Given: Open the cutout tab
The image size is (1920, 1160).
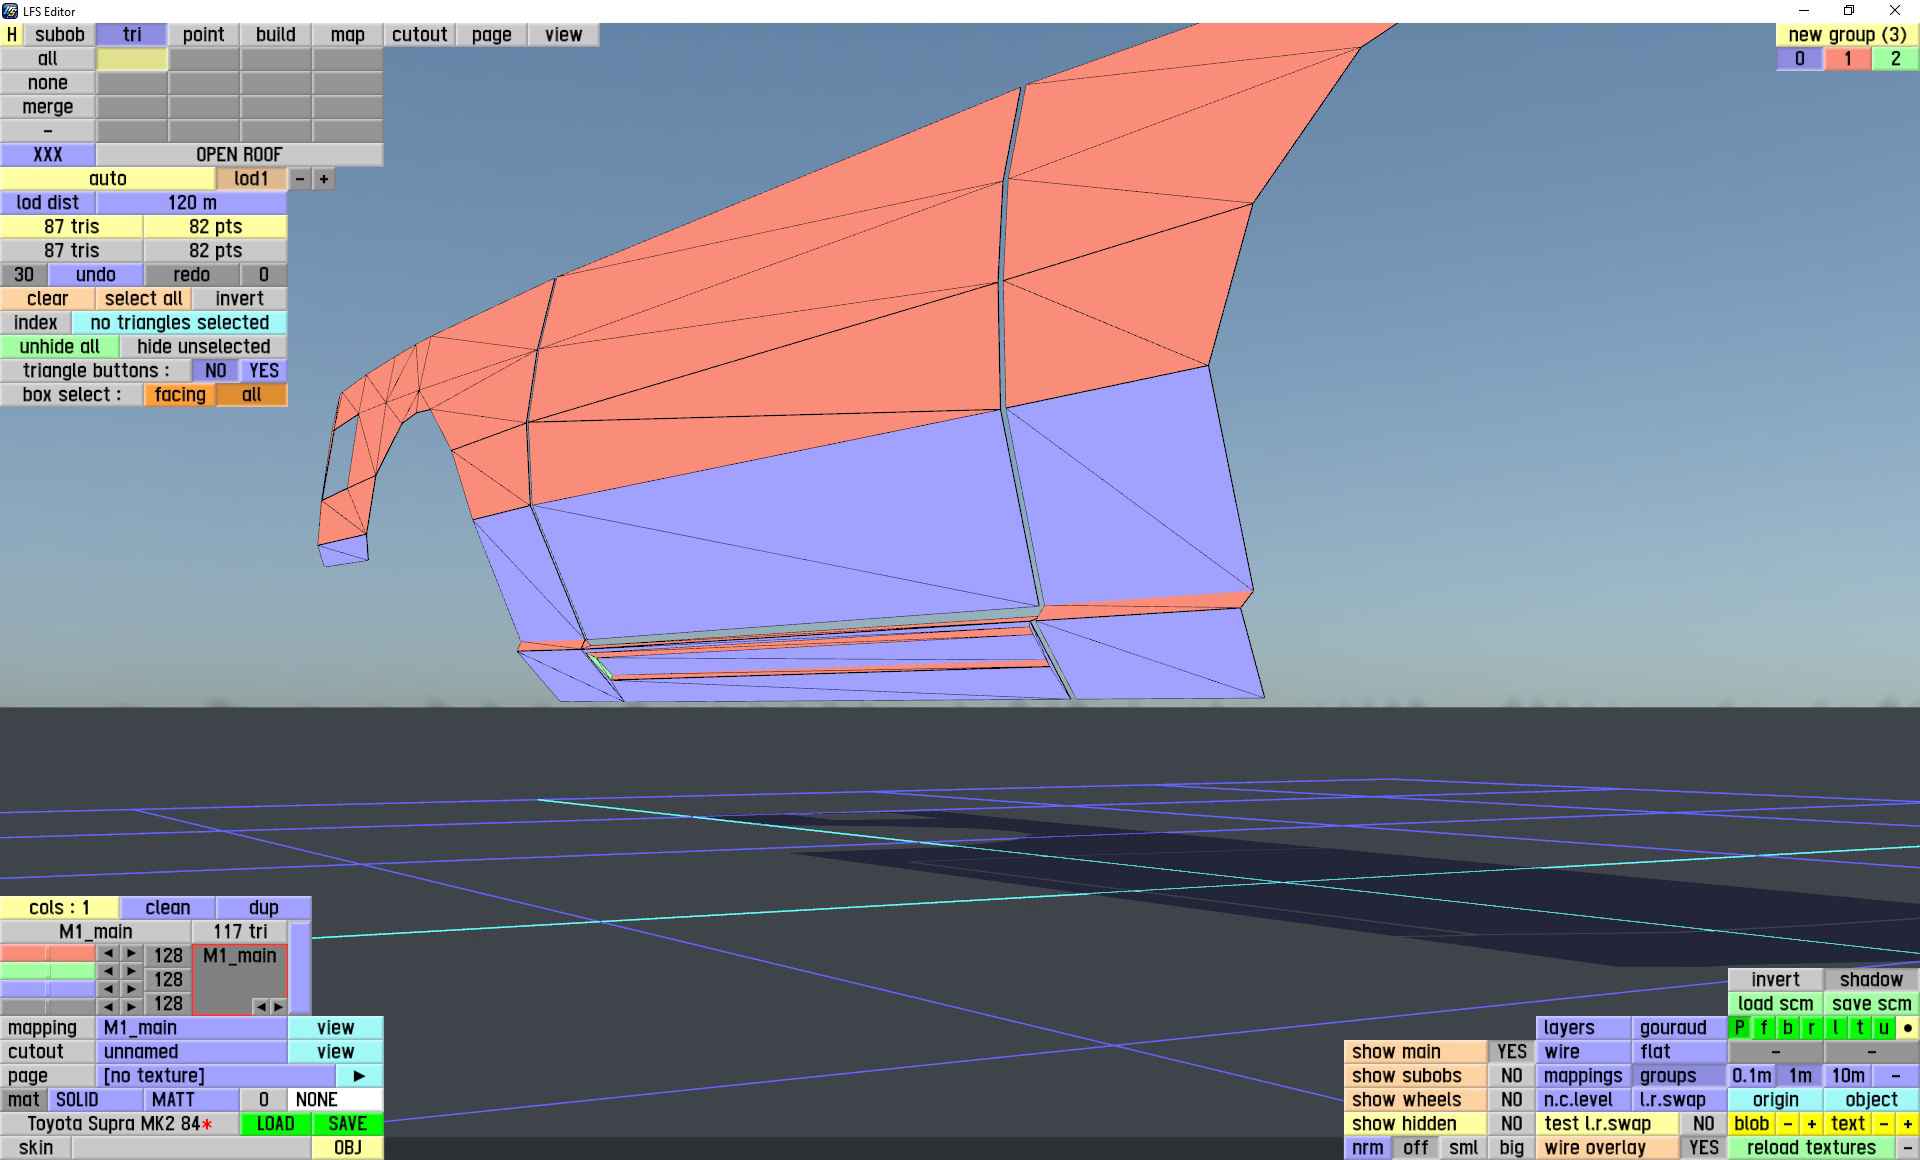Looking at the screenshot, I should (x=419, y=35).
